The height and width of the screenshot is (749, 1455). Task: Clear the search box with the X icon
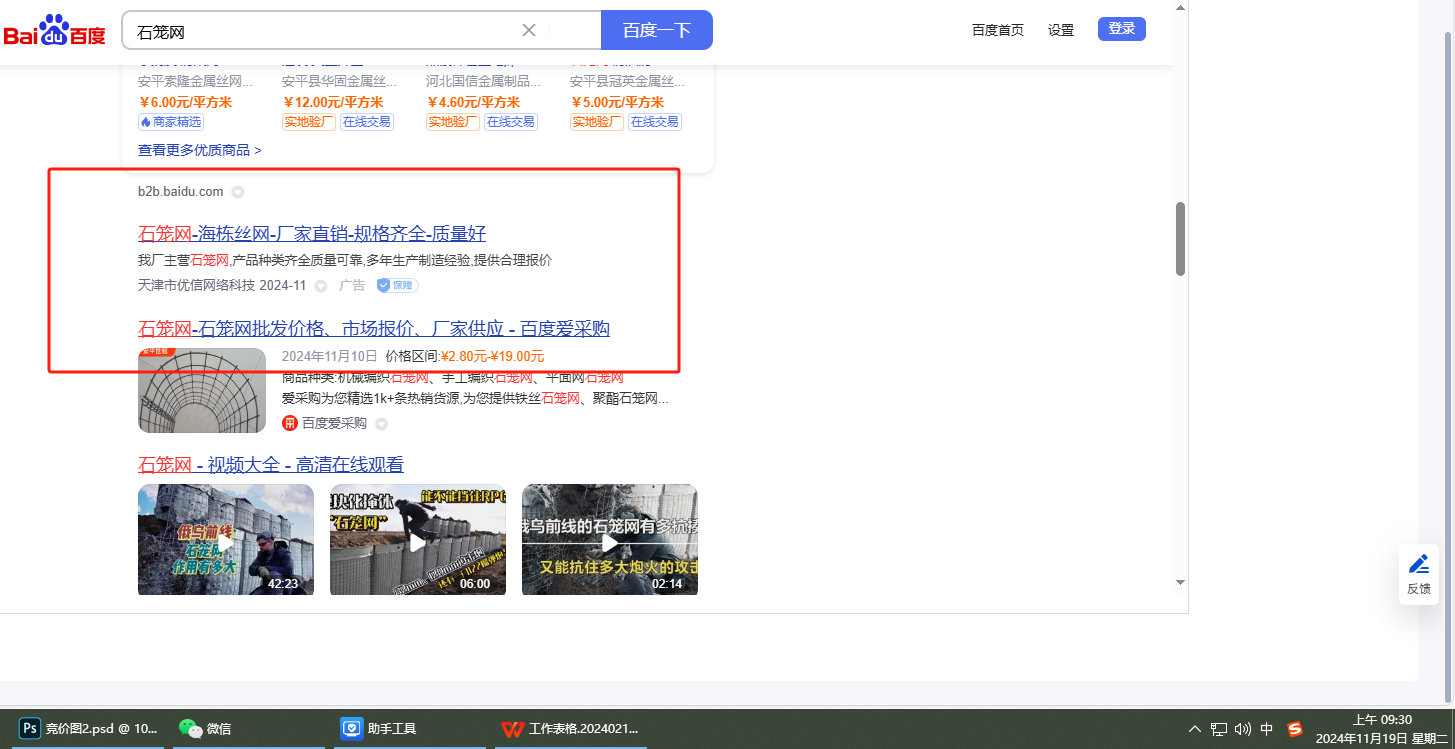tap(529, 30)
